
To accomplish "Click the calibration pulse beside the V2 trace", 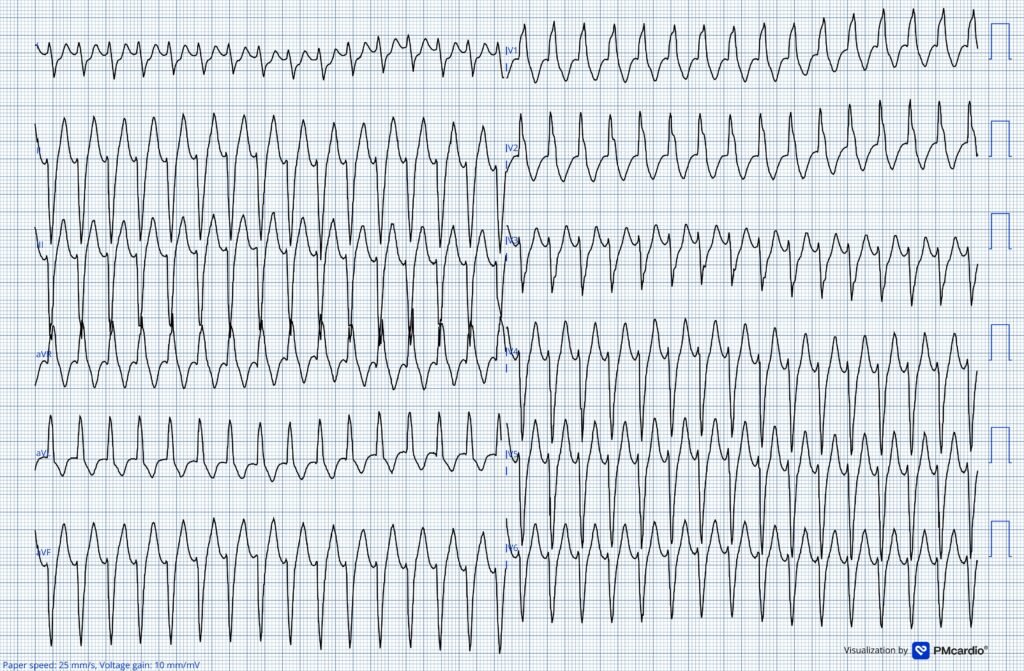I will click(x=999, y=137).
